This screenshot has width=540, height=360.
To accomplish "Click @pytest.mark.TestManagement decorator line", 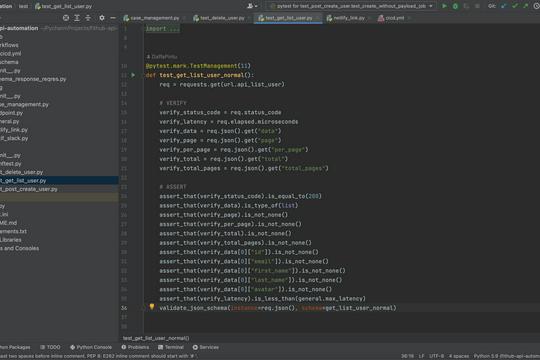I will coord(198,66).
